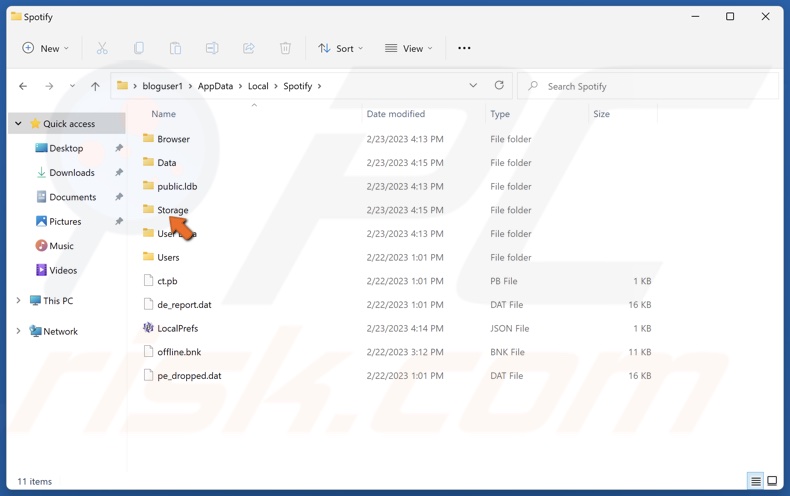This screenshot has height=496, width=790.
Task: Switch to large thumbnails view layout
Action: click(772, 481)
